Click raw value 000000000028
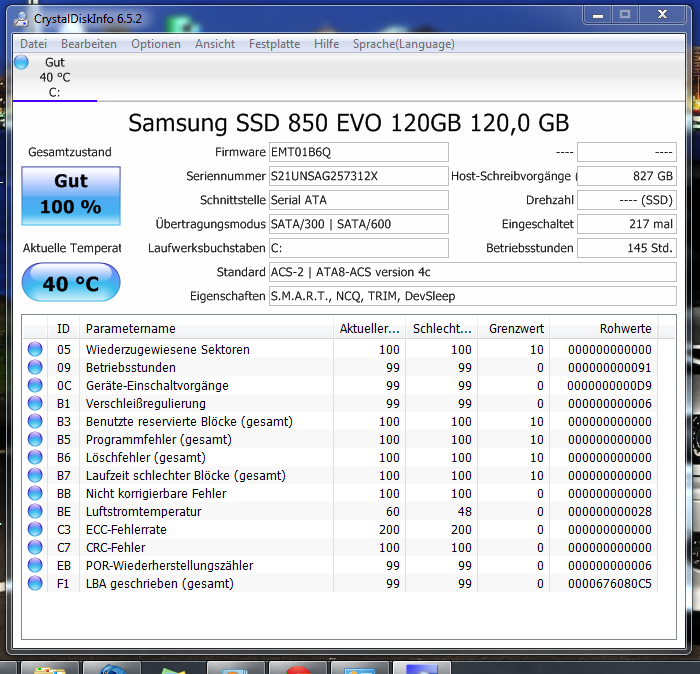 tap(610, 512)
